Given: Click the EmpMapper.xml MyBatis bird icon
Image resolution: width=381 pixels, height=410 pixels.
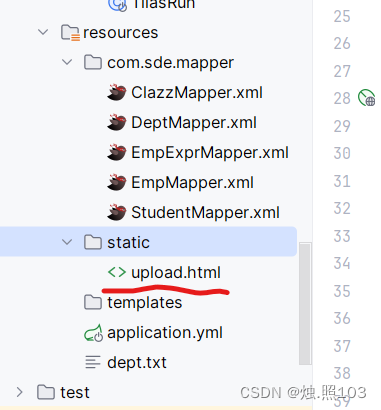Looking at the screenshot, I should point(117,182).
